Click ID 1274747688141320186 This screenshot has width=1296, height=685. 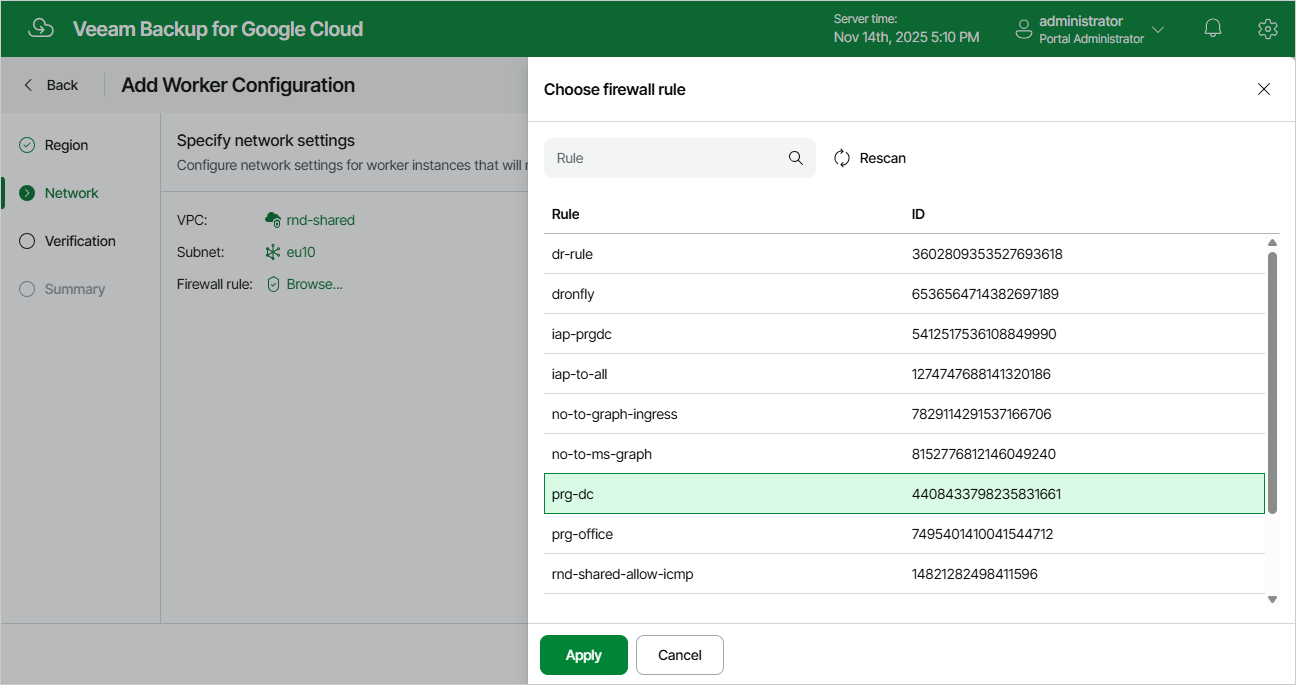coord(981,374)
